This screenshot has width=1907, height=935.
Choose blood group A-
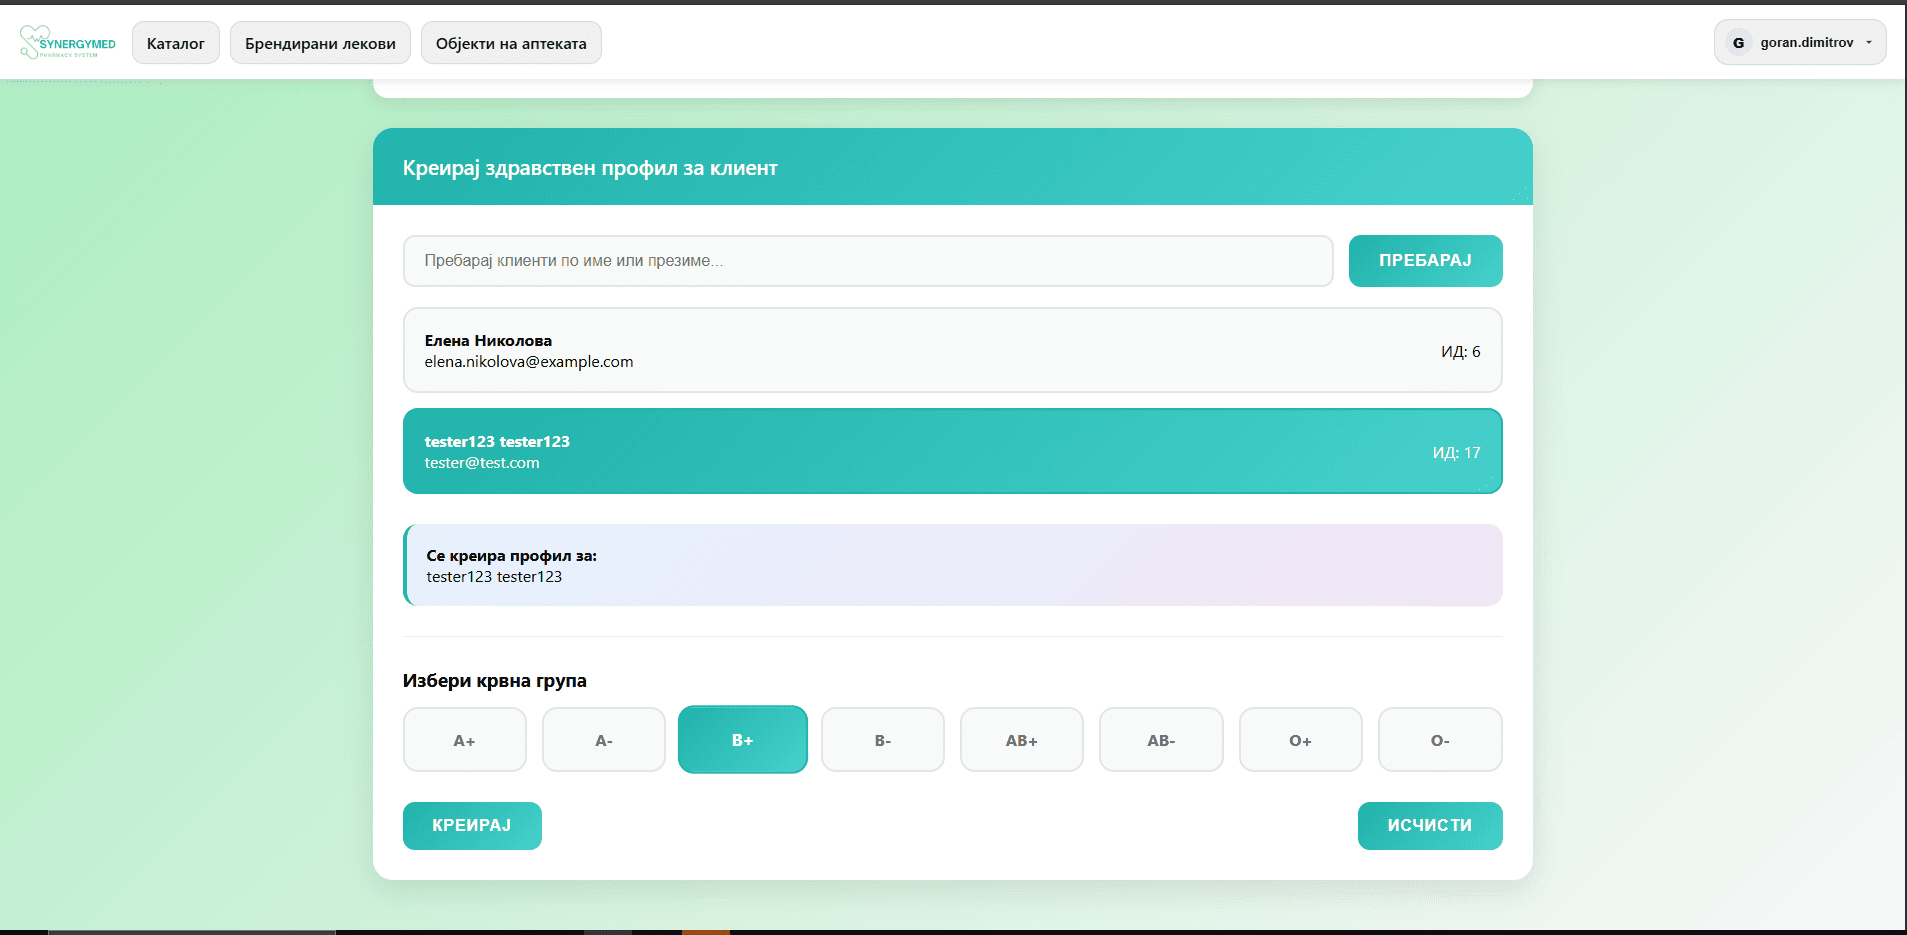(x=603, y=740)
